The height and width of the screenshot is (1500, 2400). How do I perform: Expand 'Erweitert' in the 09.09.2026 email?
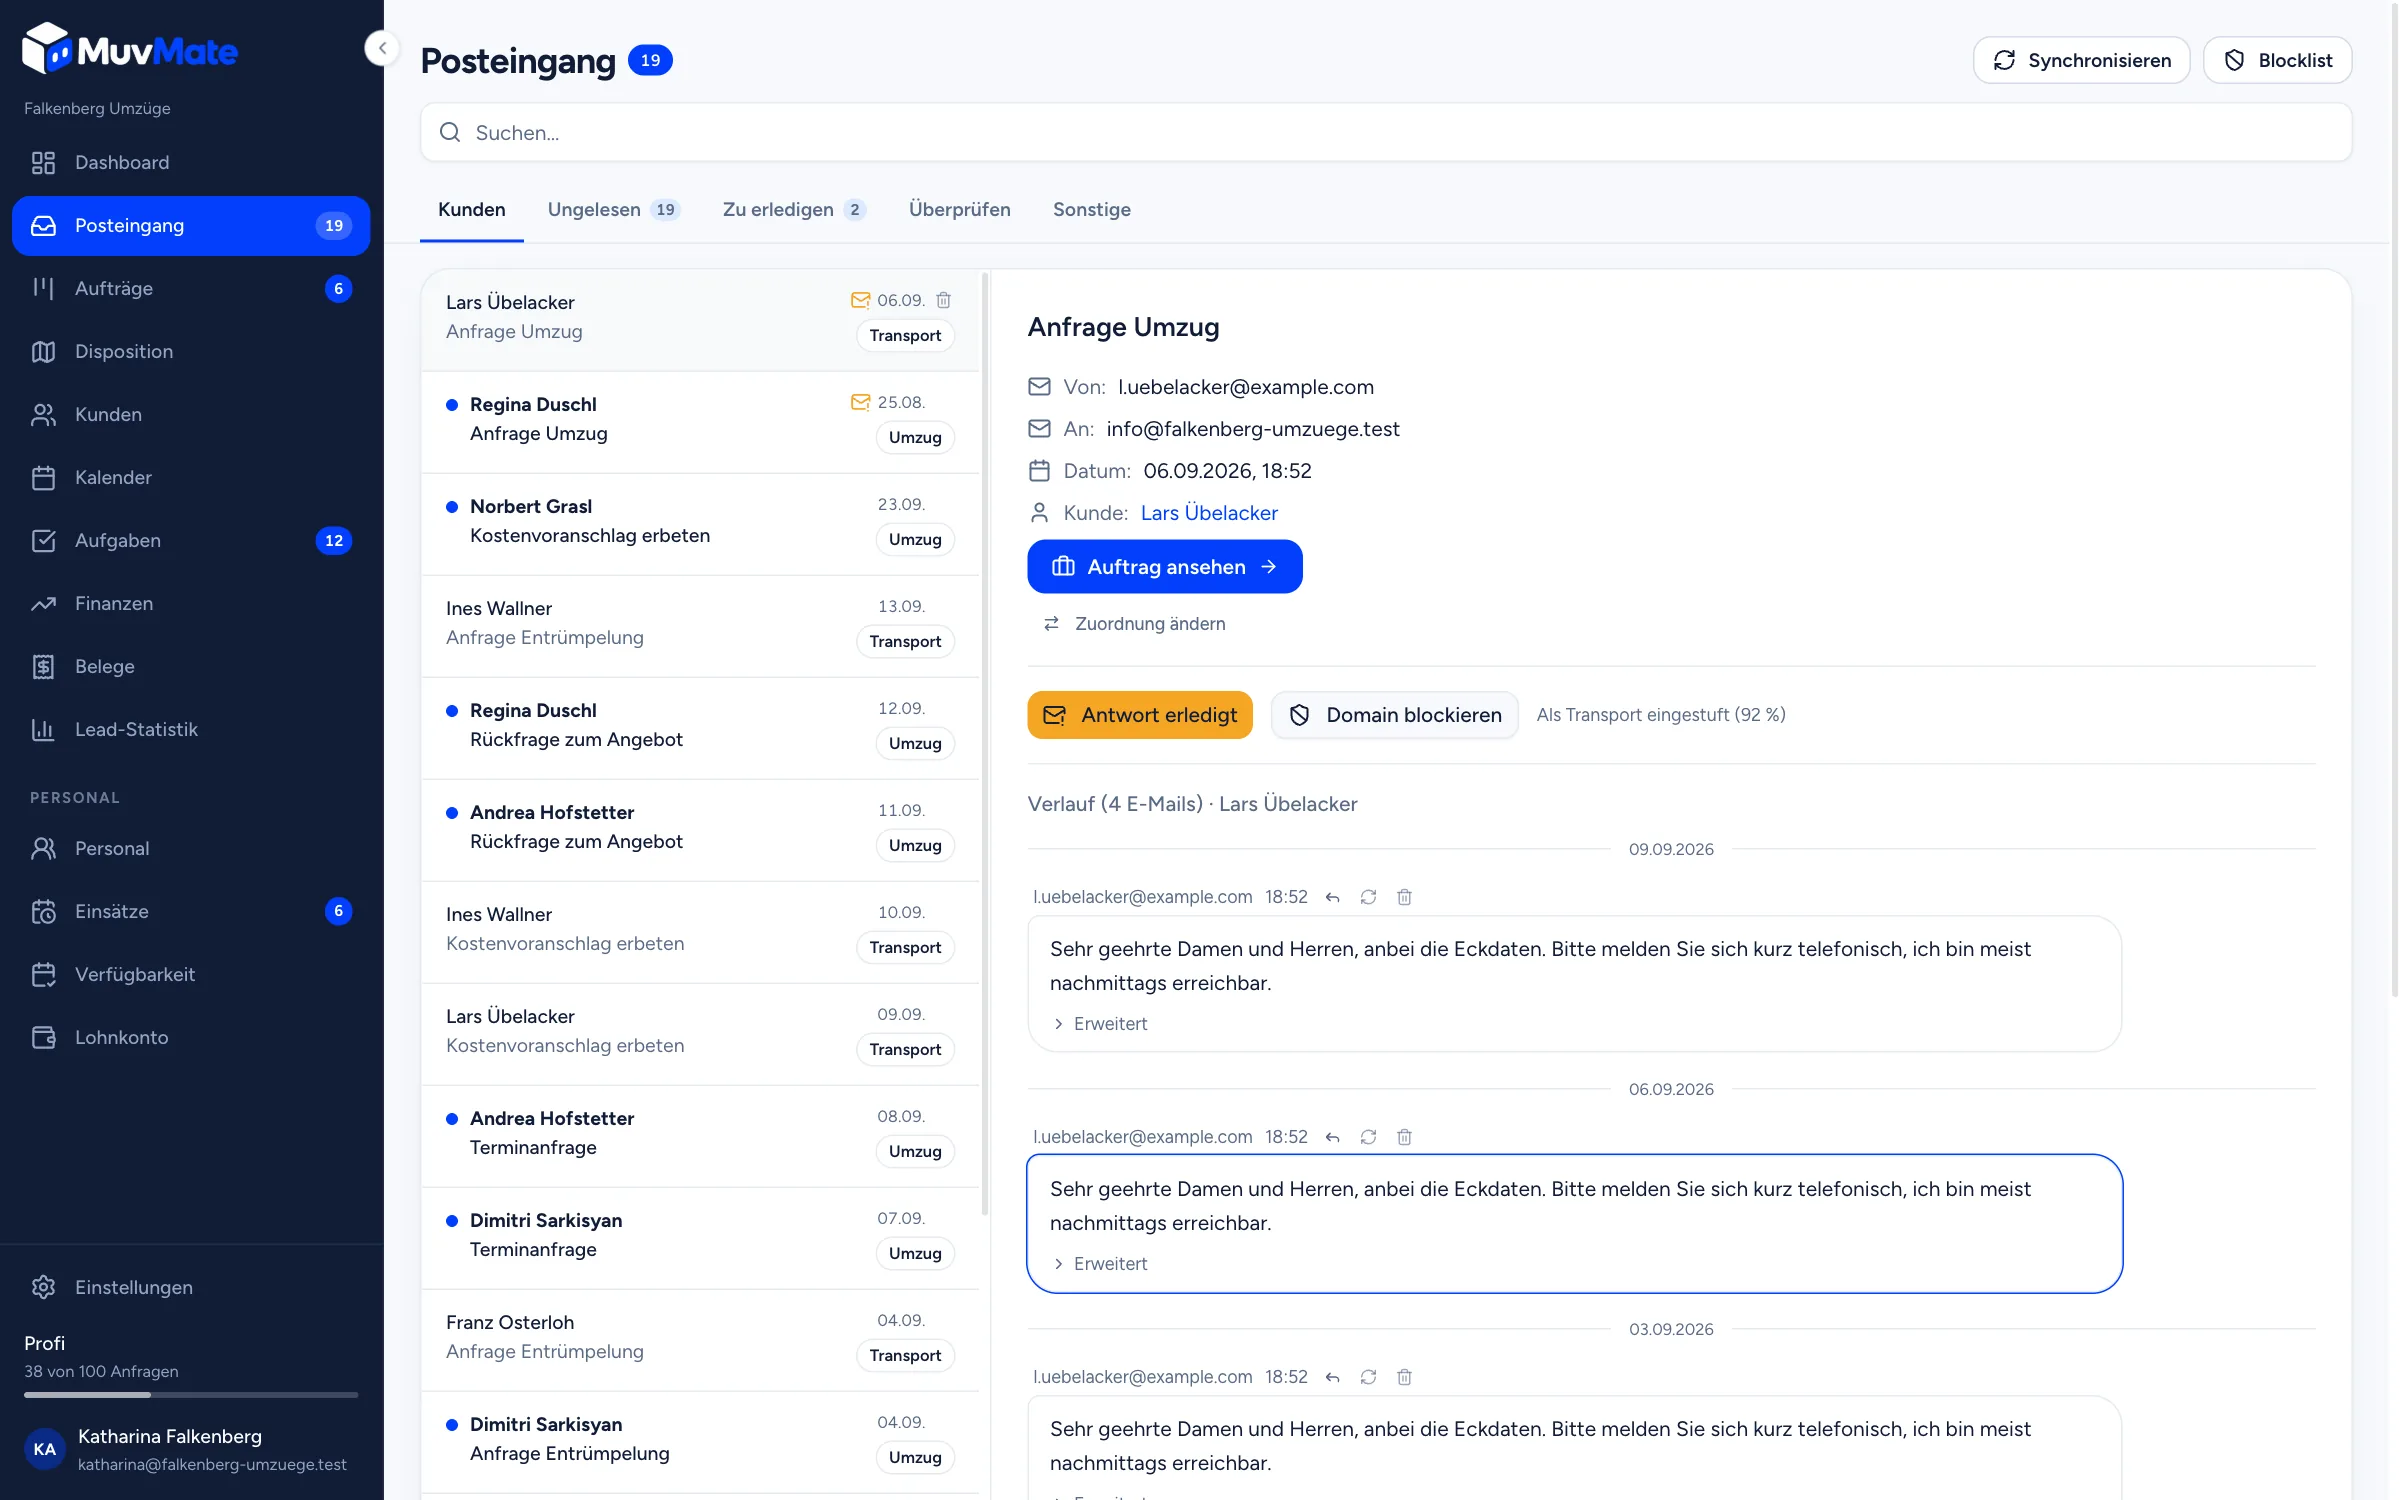pyautogui.click(x=1100, y=1024)
